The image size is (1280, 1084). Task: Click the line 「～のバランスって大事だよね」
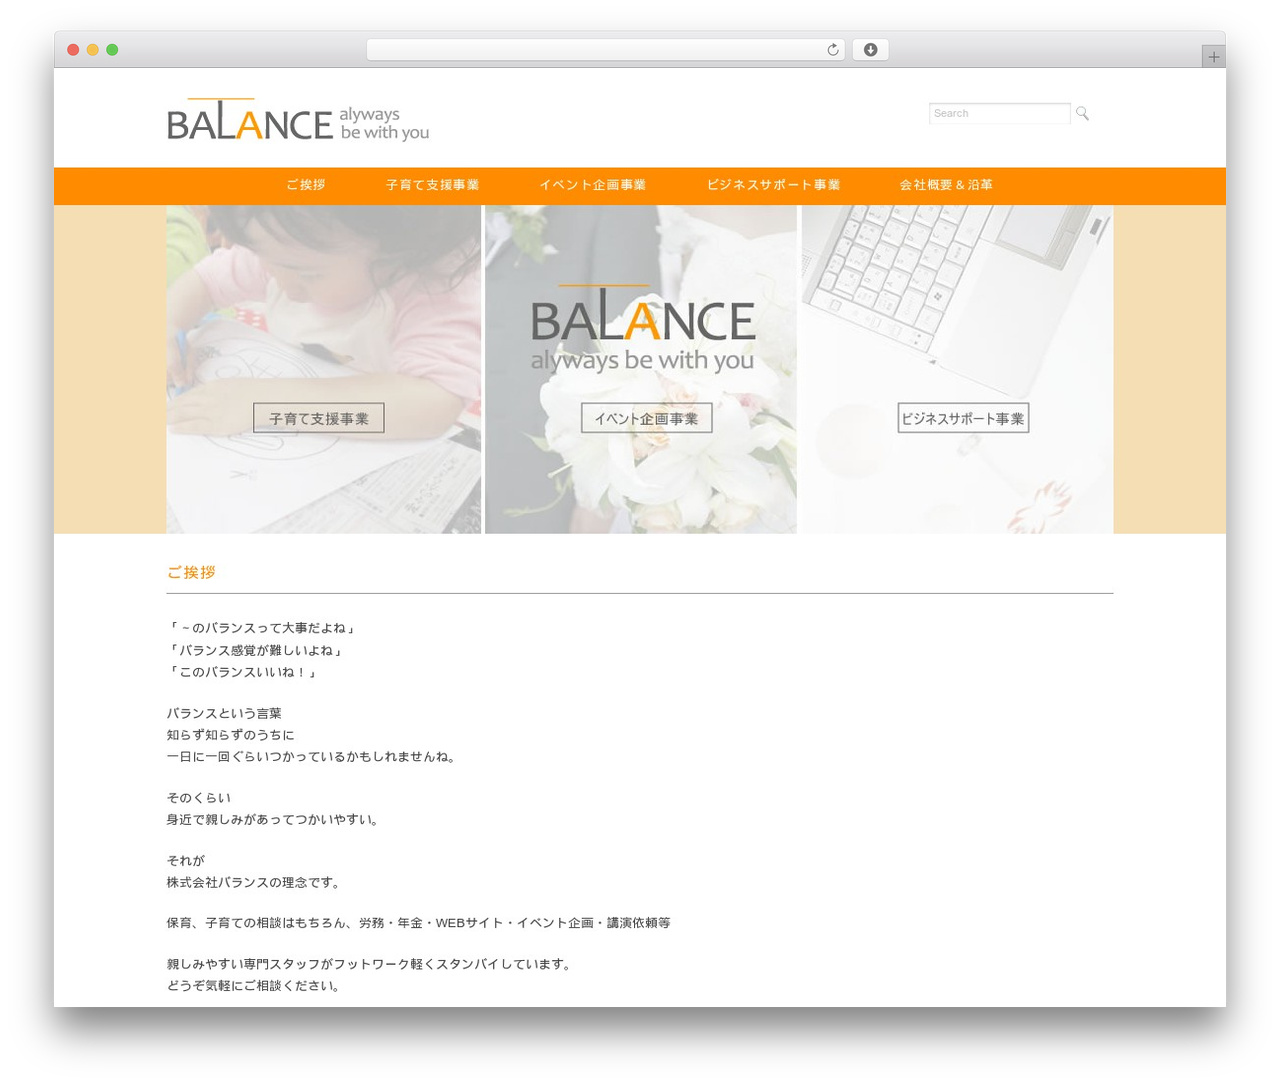(263, 628)
